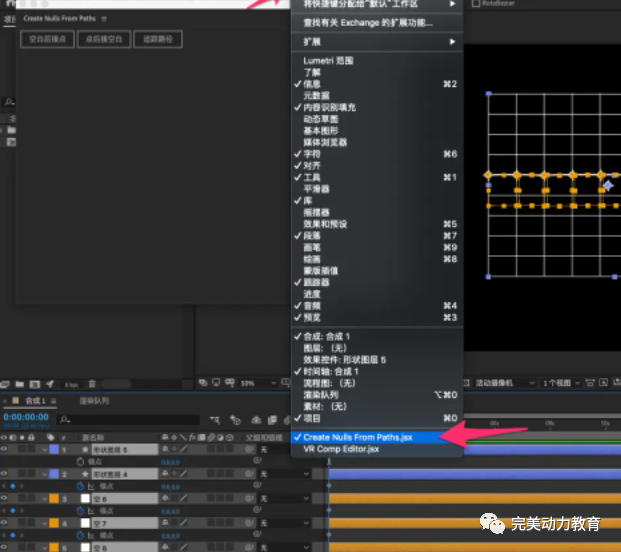Screen dimensions: 621x552
Task: Choose Create Nulls From Paths.jsx menu item
Action: coord(377,437)
